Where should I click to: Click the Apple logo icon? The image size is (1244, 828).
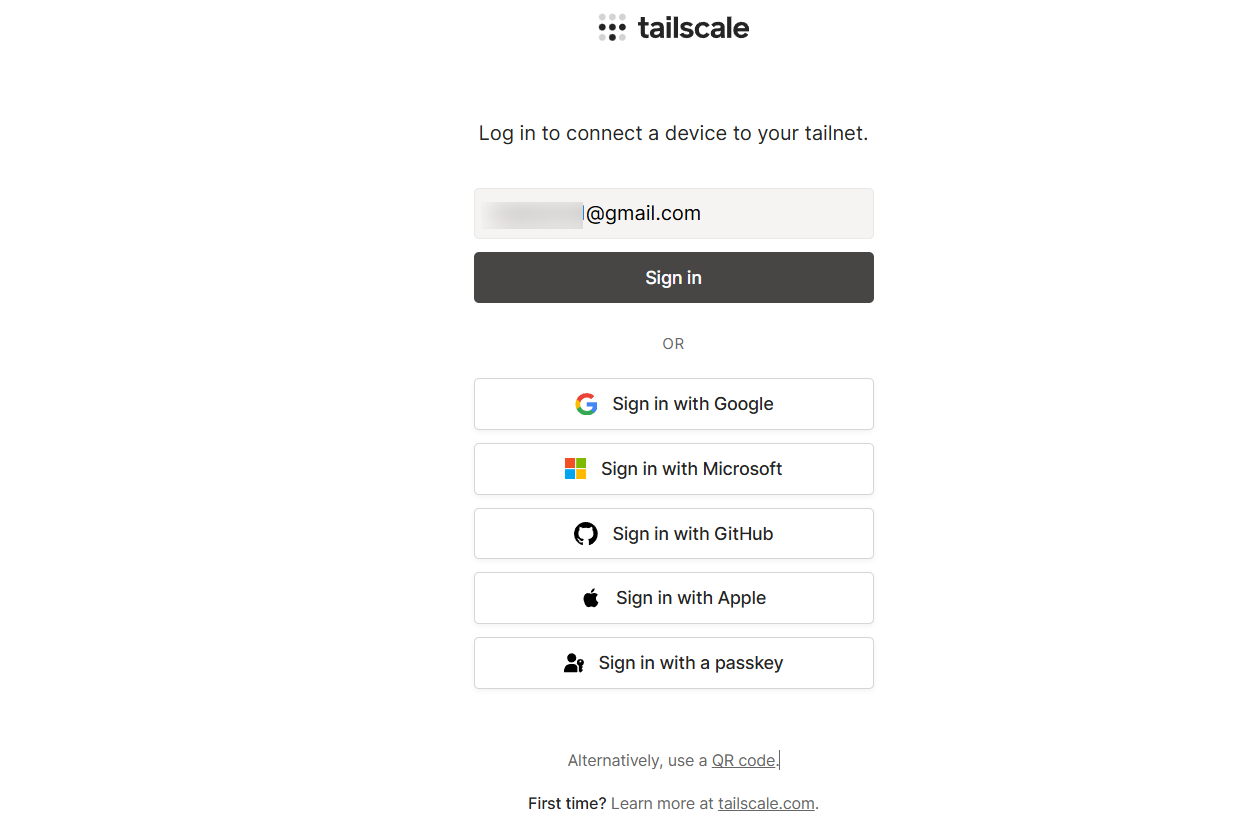pos(591,598)
